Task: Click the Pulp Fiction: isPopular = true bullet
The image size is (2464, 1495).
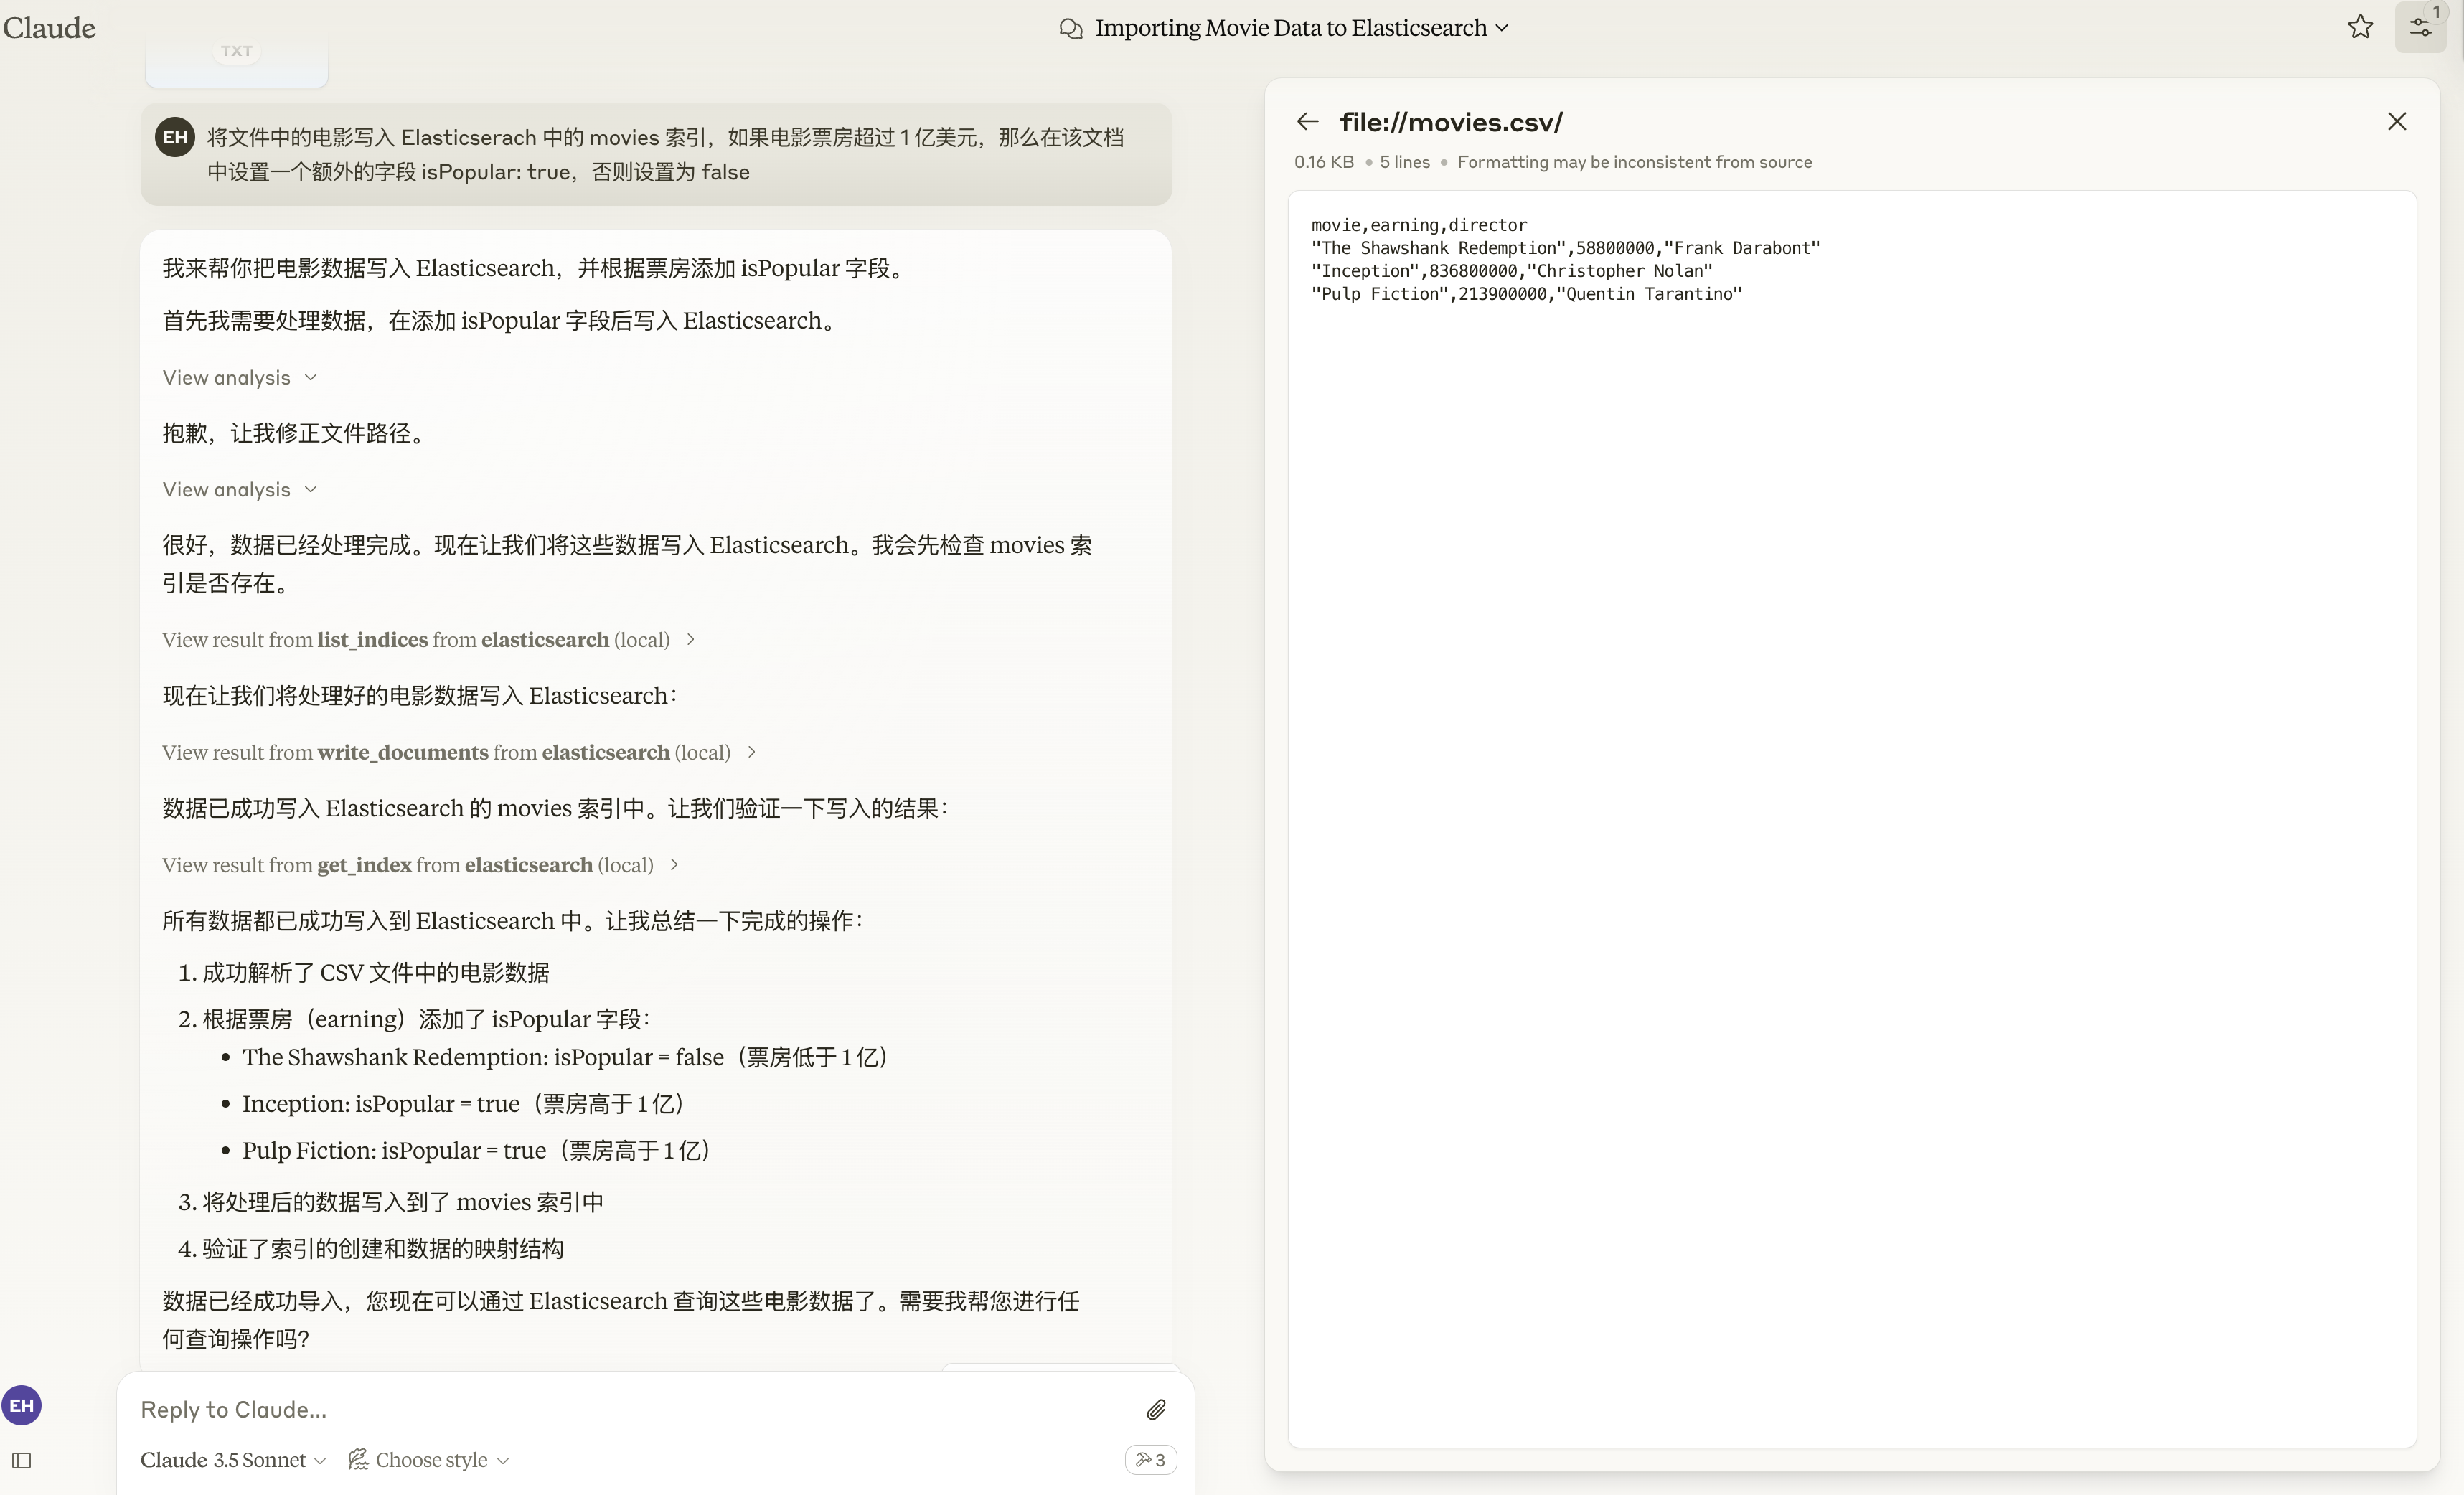Action: click(477, 1150)
